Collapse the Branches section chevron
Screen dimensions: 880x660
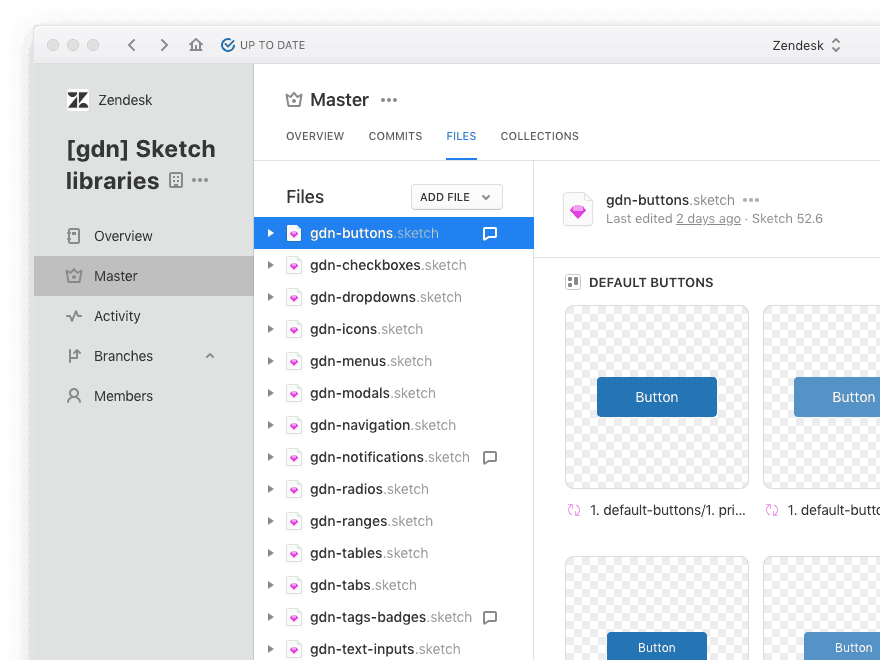[x=210, y=356]
